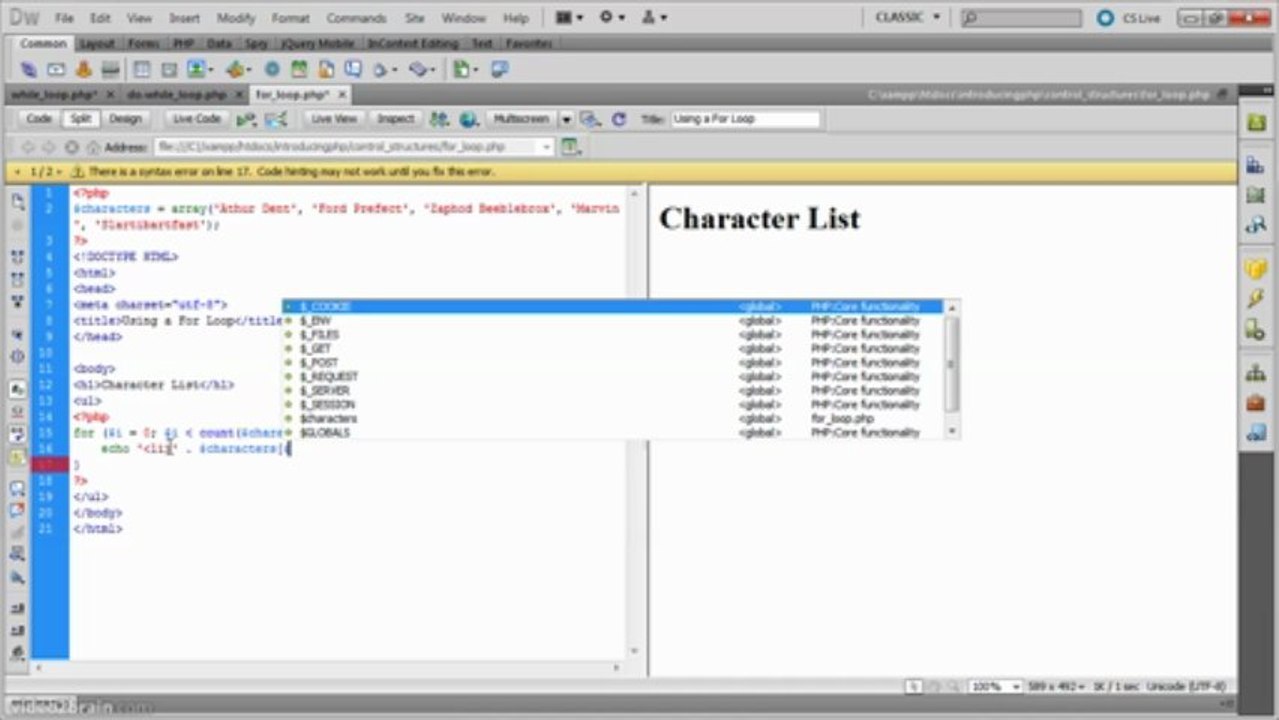
Task: Click the Tag Chooser icon
Action: coord(499,69)
